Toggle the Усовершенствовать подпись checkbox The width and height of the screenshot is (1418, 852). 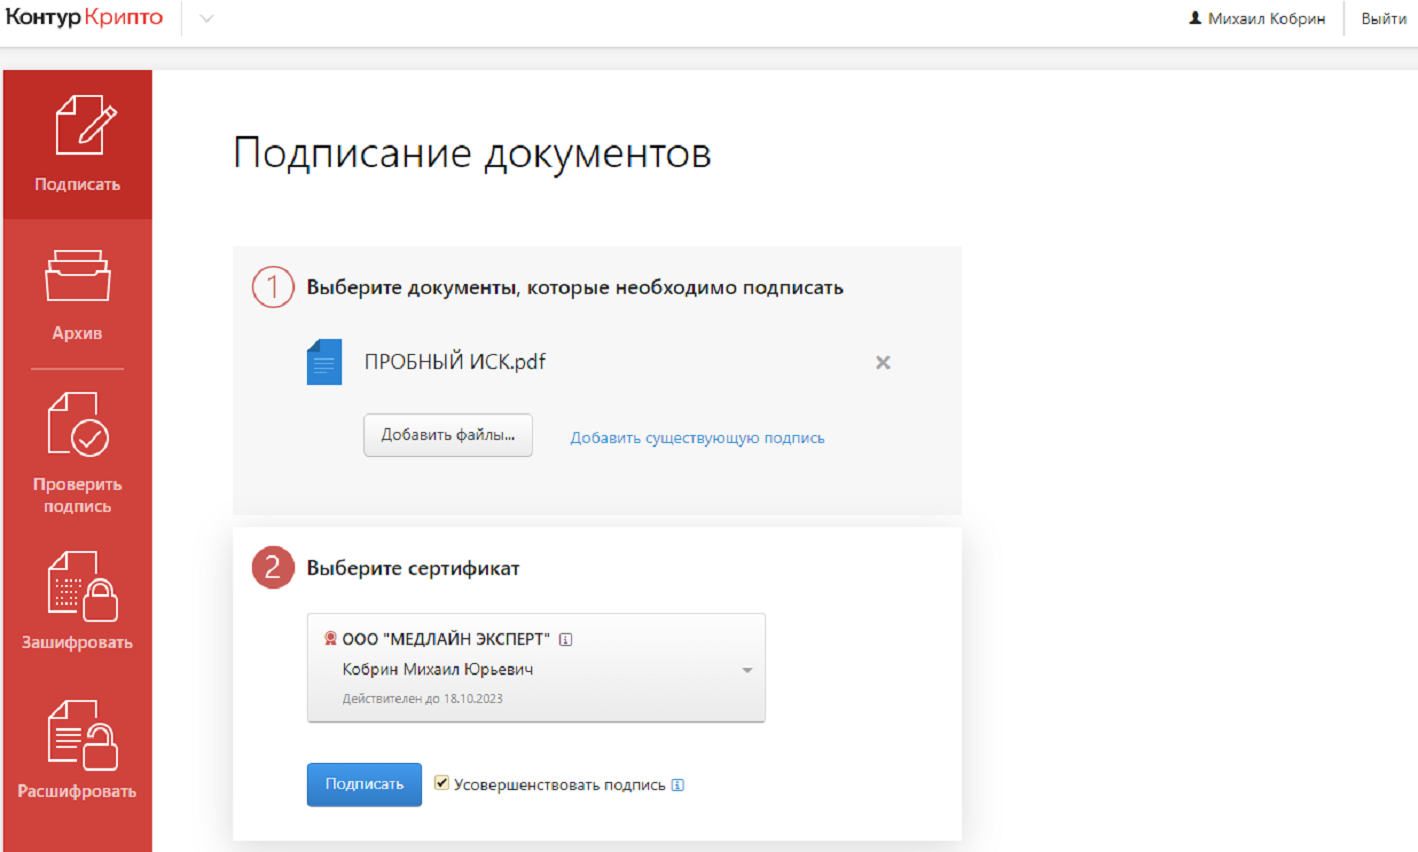click(x=441, y=783)
